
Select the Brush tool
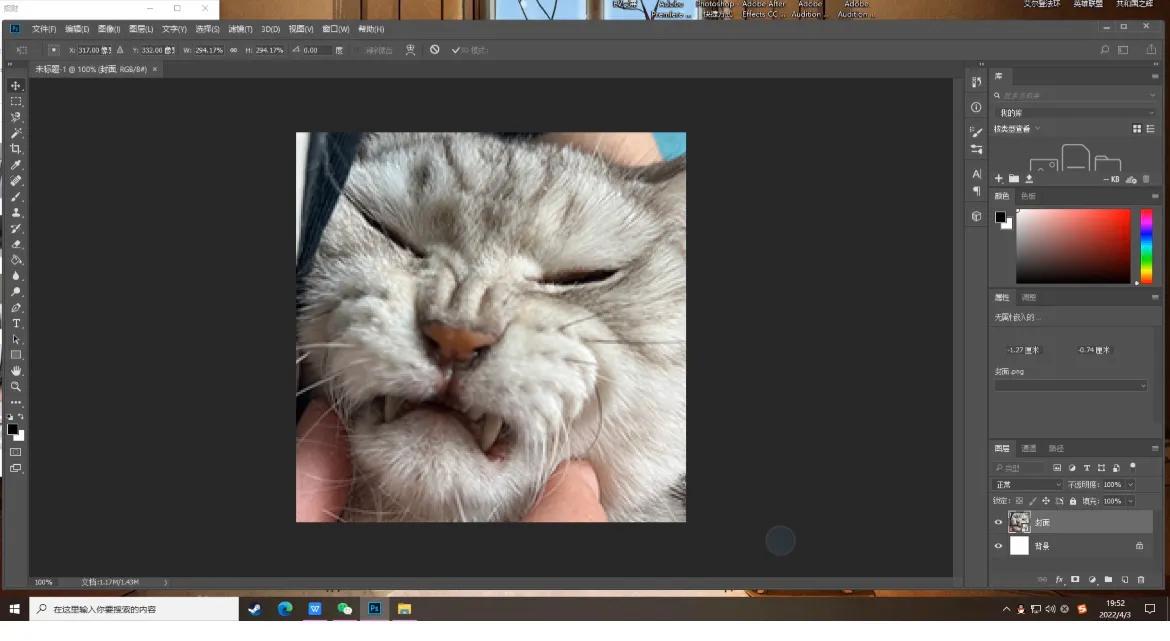click(x=16, y=196)
